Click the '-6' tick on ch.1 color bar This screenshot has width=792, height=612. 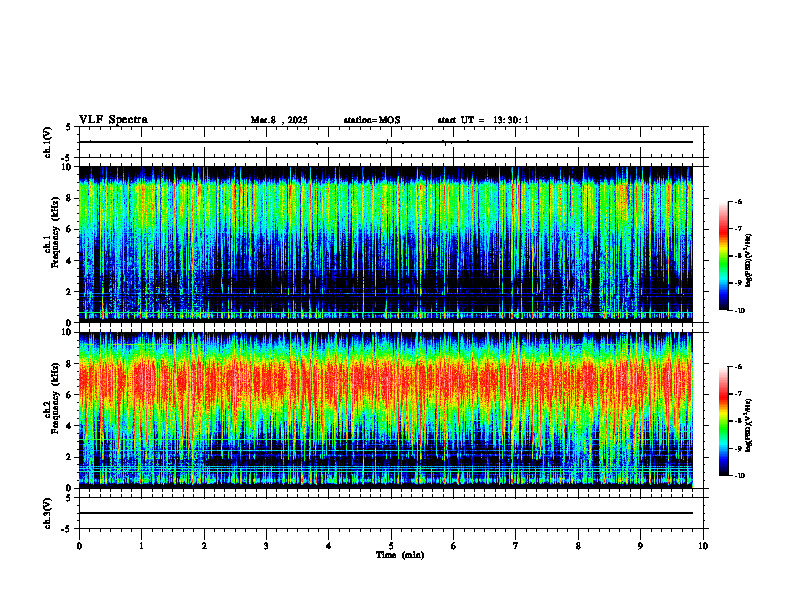click(738, 202)
